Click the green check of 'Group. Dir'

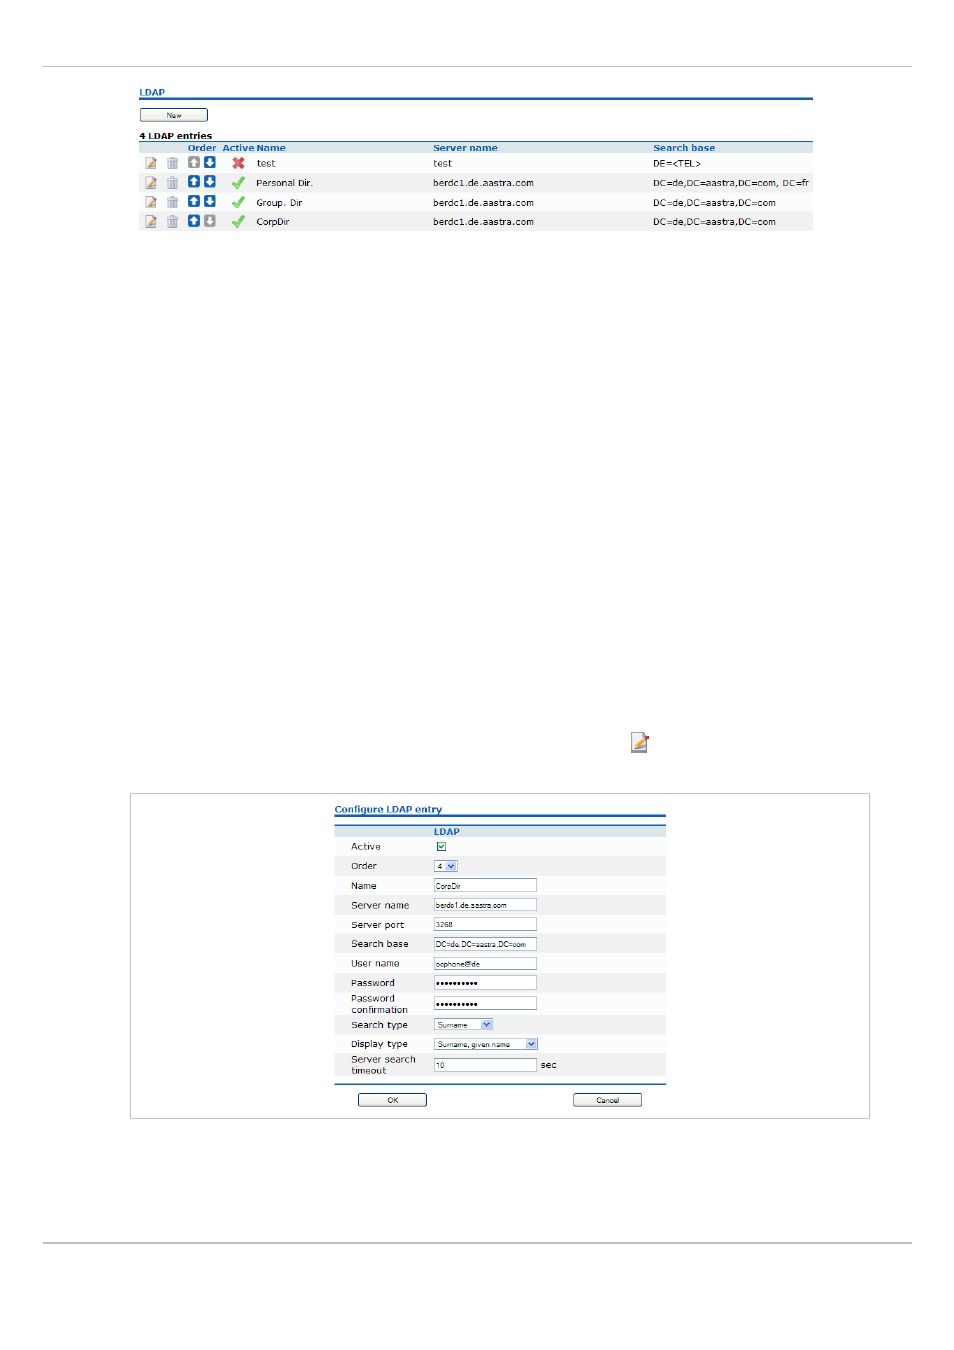pos(238,202)
